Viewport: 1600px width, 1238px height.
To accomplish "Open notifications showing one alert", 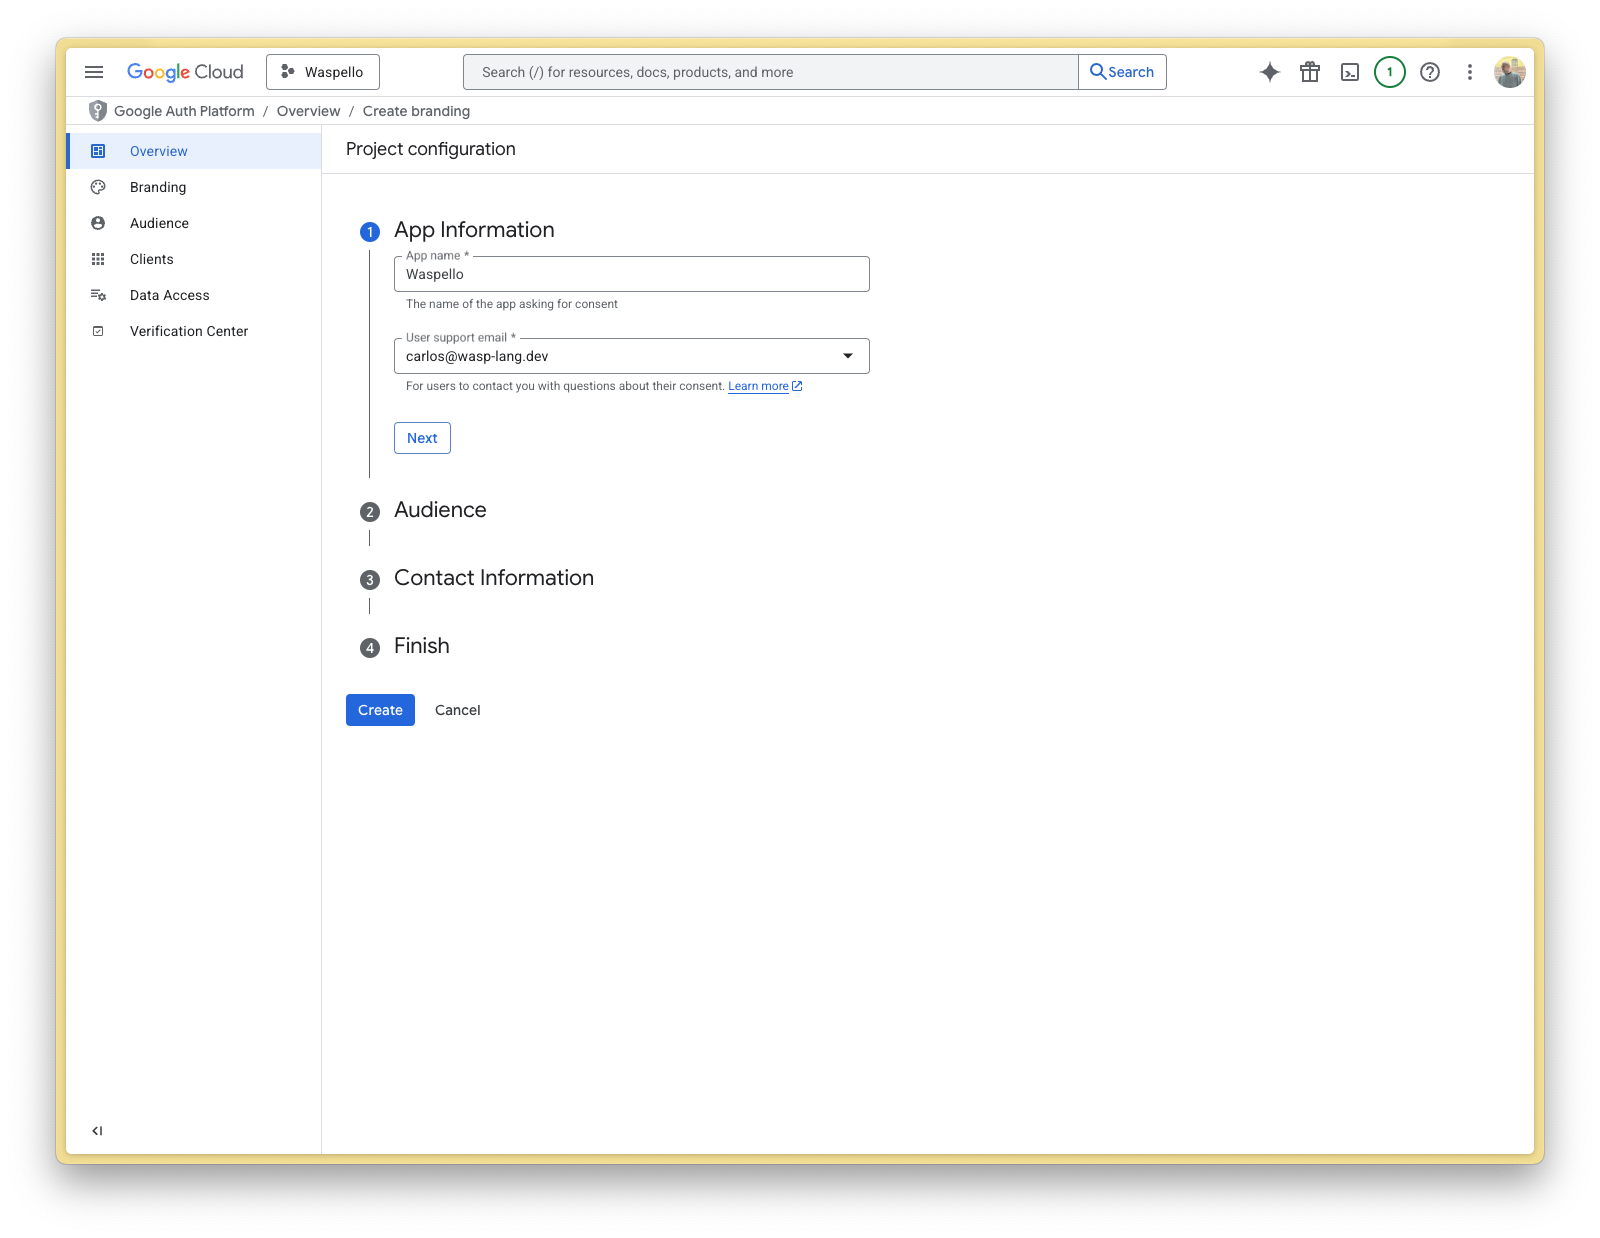I will click(x=1389, y=71).
